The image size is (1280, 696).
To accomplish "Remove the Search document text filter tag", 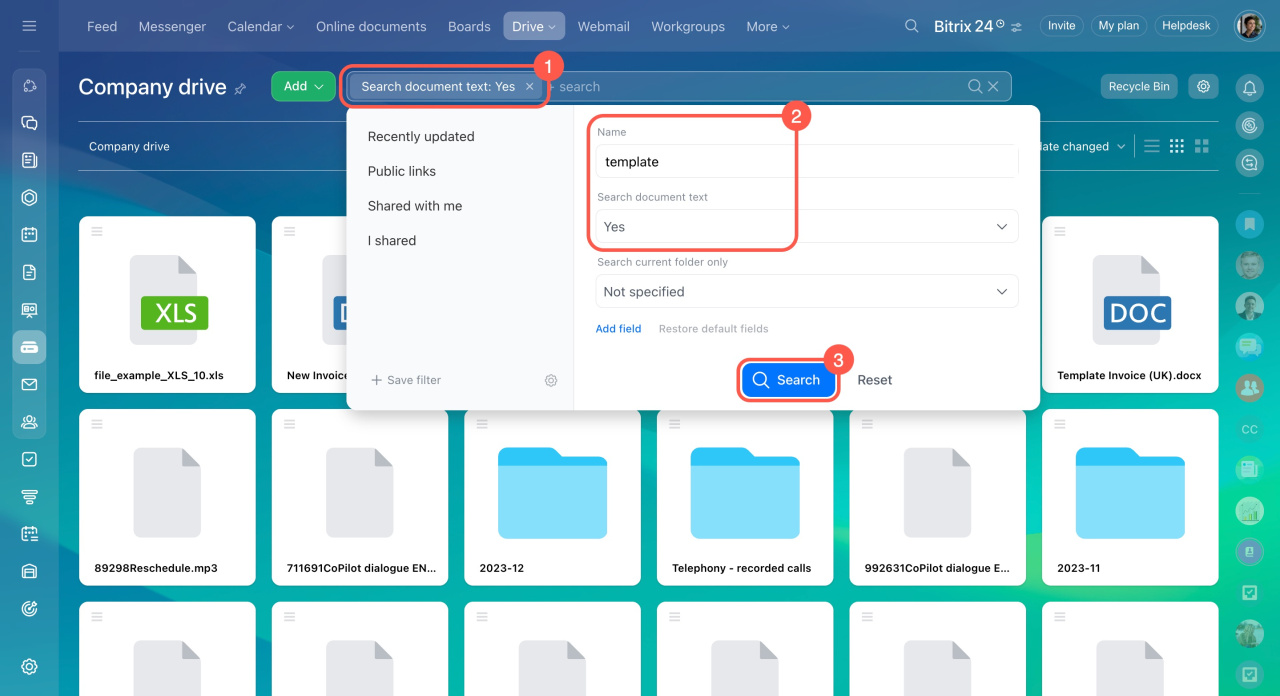I will (530, 87).
